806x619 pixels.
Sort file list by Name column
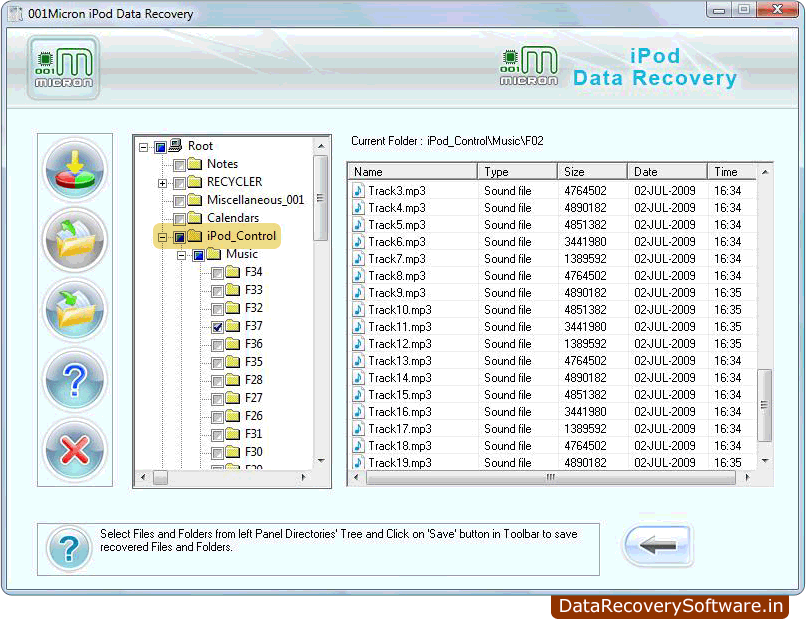coord(413,172)
